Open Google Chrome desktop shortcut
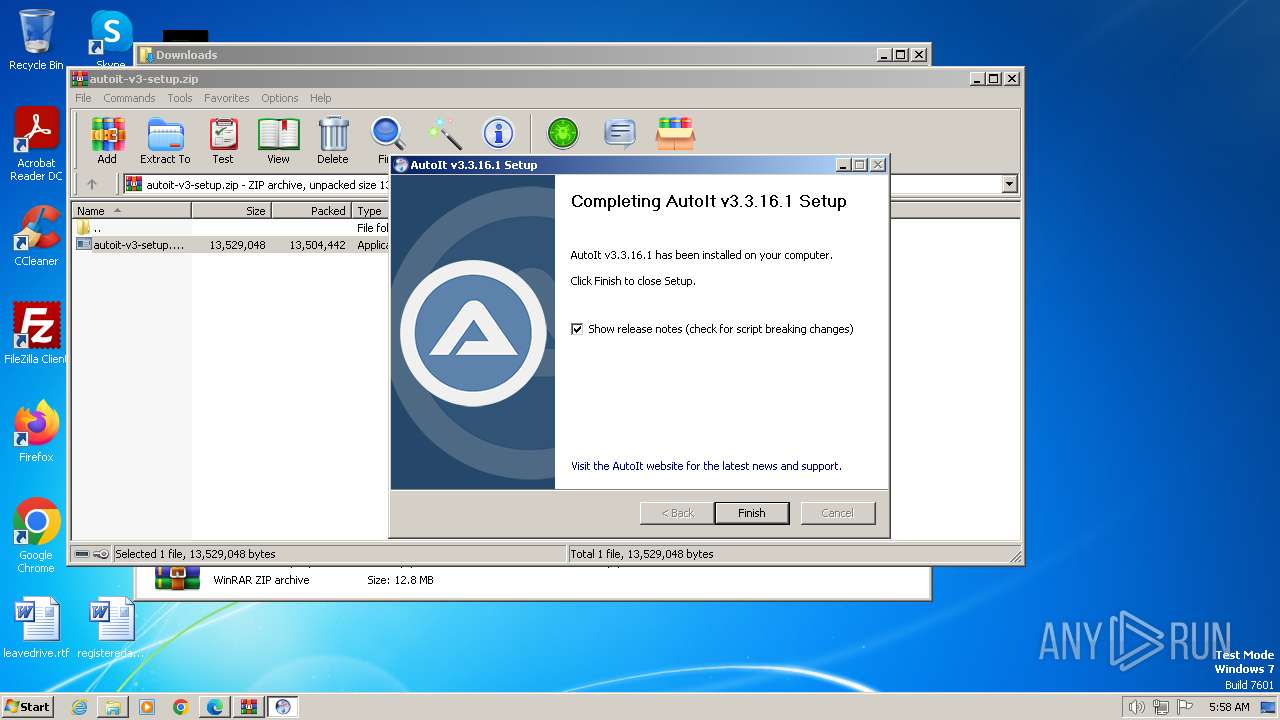This screenshot has width=1280, height=720. coord(36,536)
